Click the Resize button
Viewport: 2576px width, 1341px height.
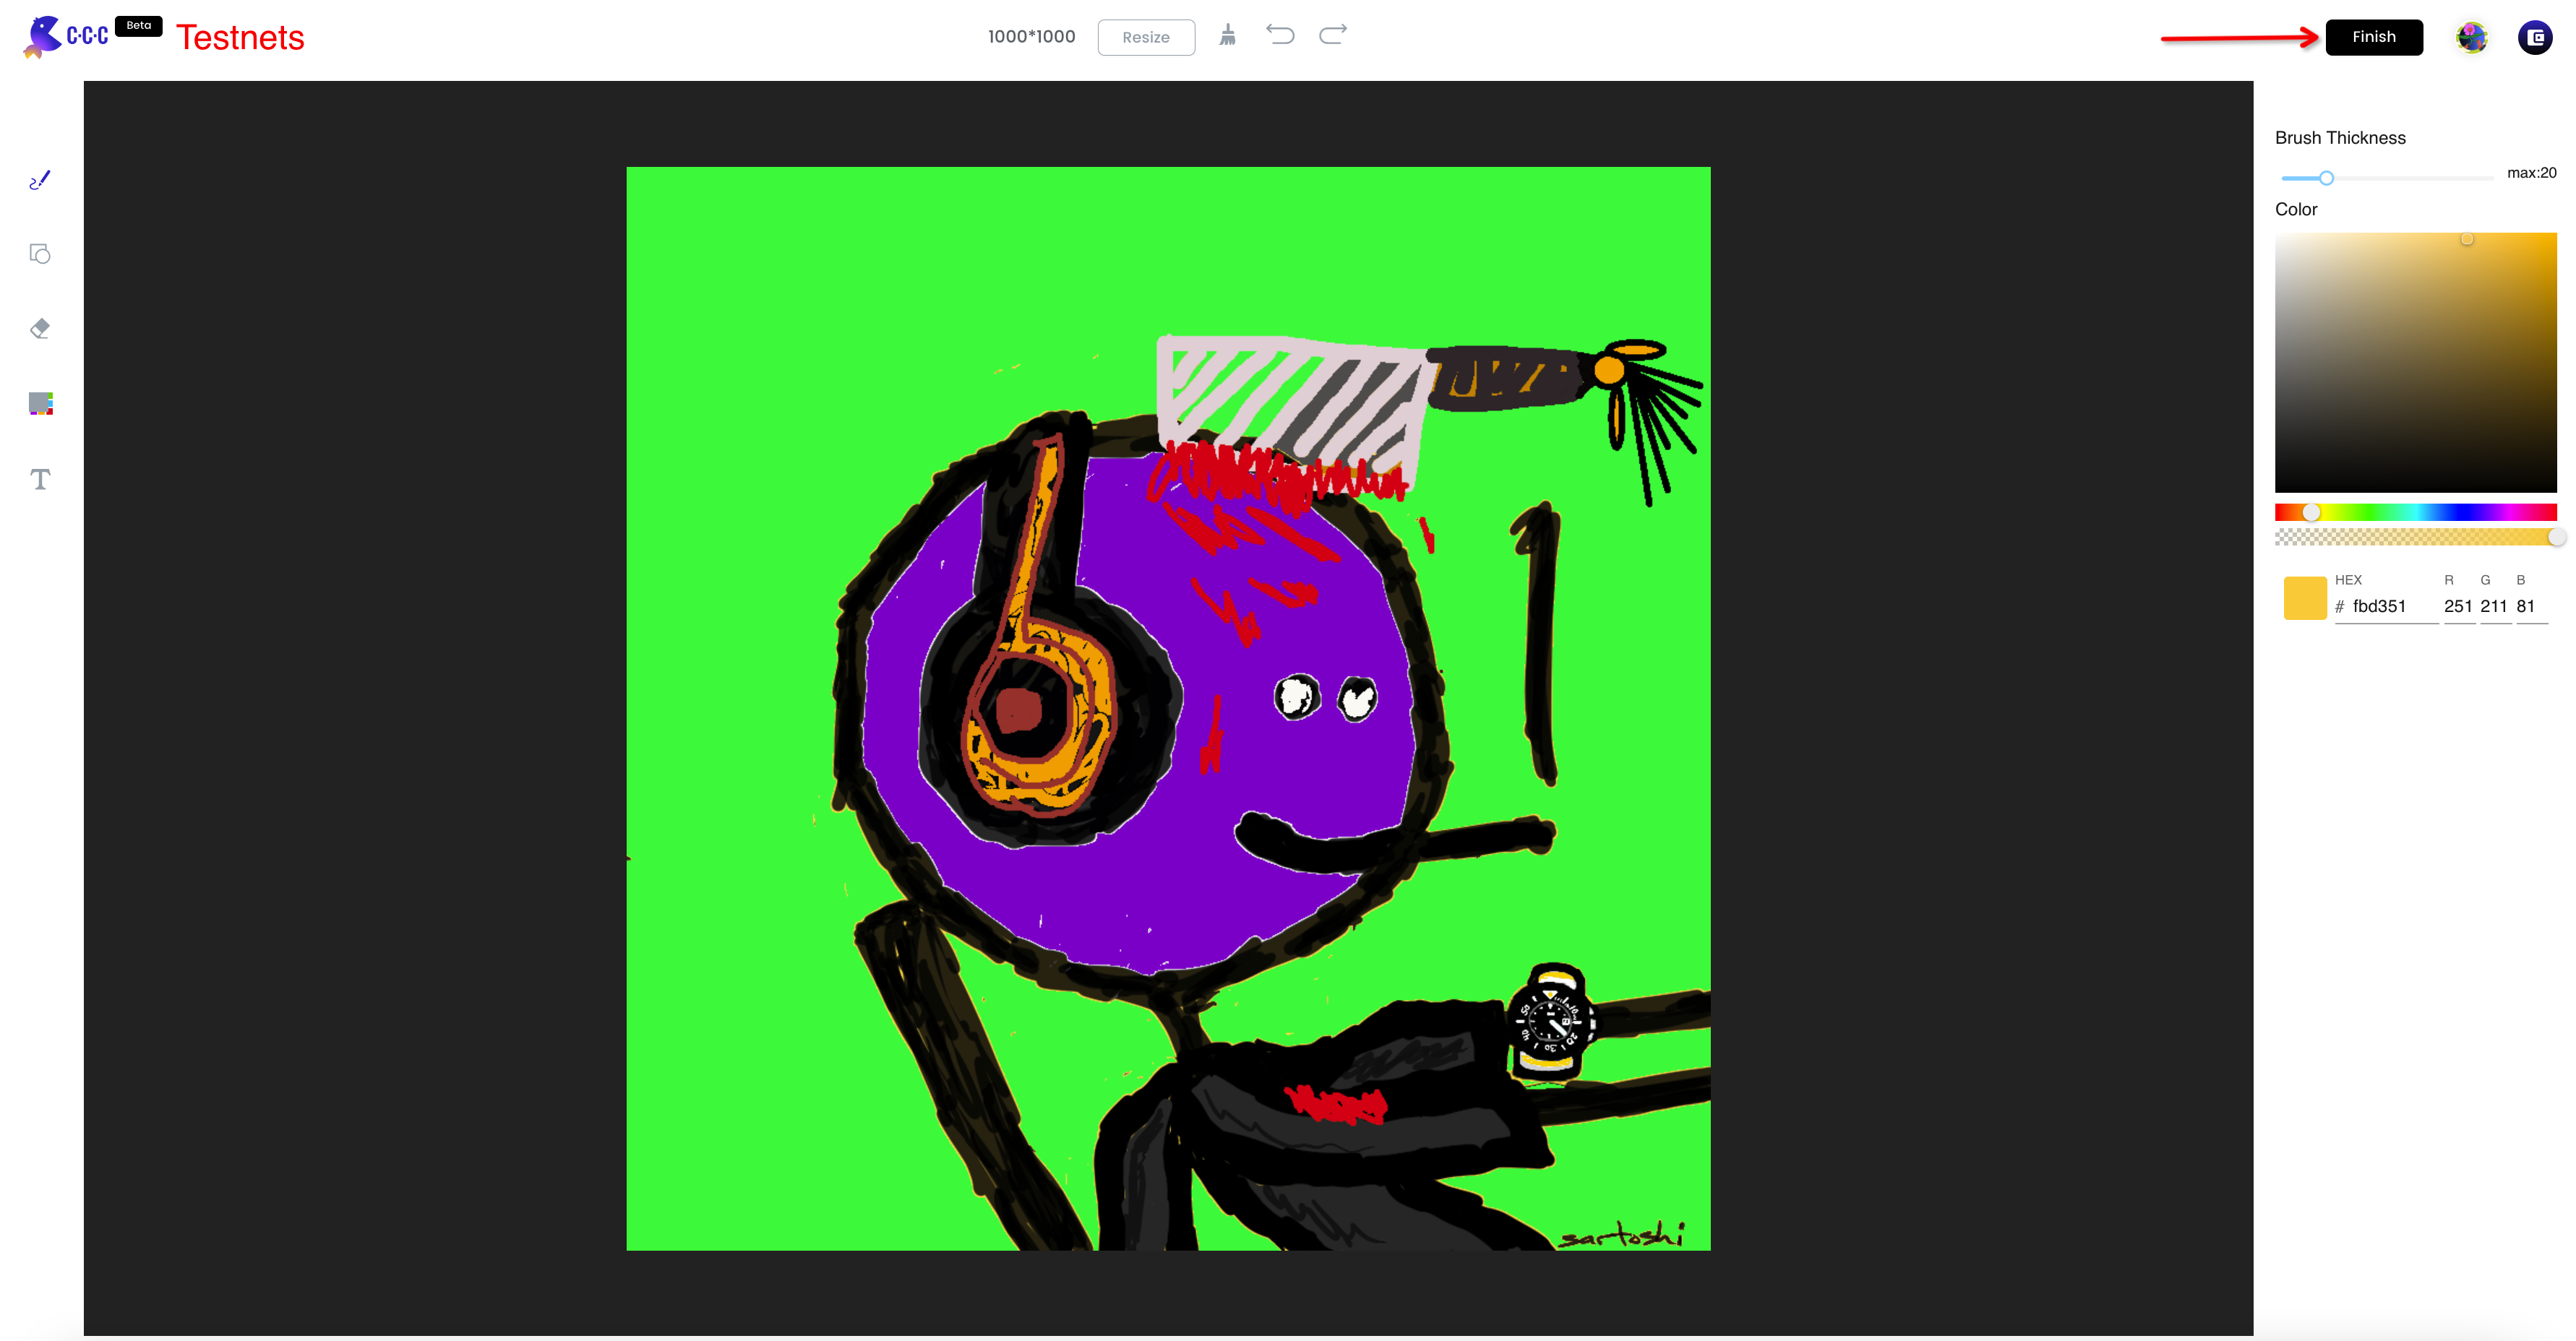pos(1145,37)
